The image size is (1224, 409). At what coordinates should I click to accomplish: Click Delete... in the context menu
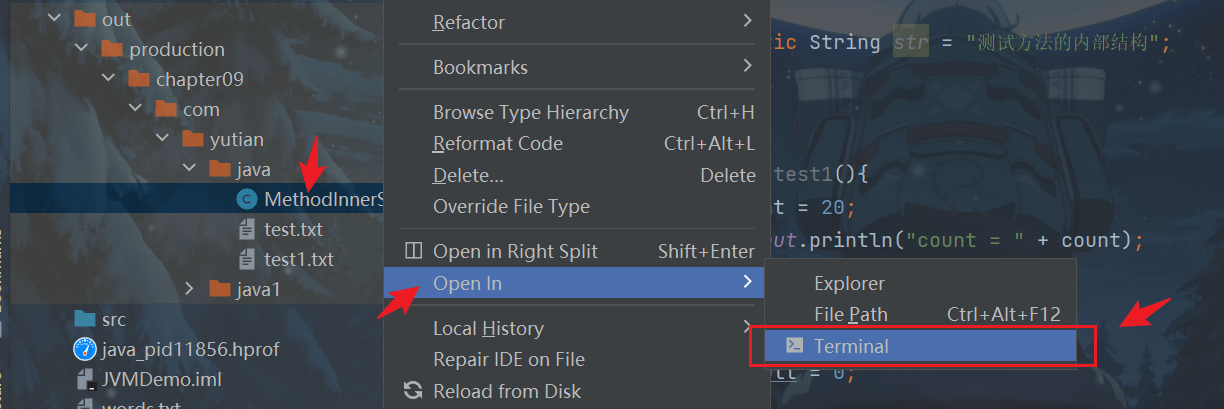[x=467, y=175]
